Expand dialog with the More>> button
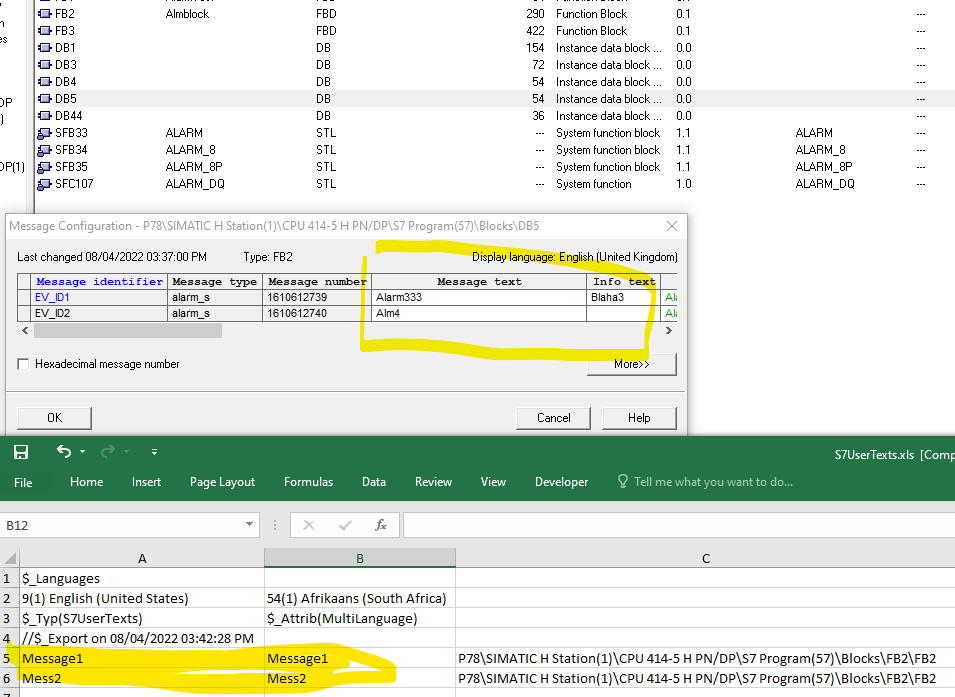 pyautogui.click(x=631, y=364)
